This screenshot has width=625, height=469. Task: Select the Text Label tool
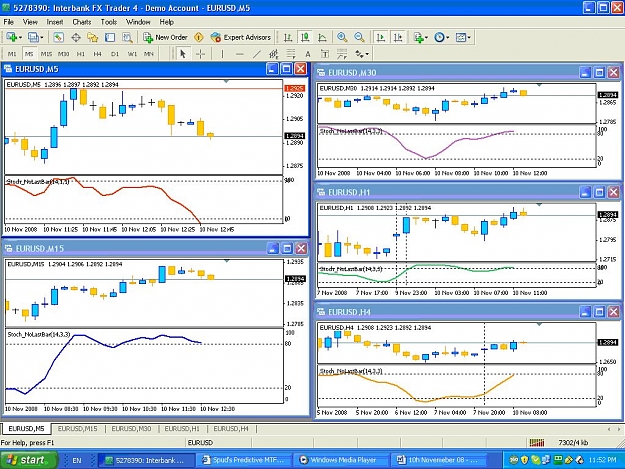coord(325,54)
